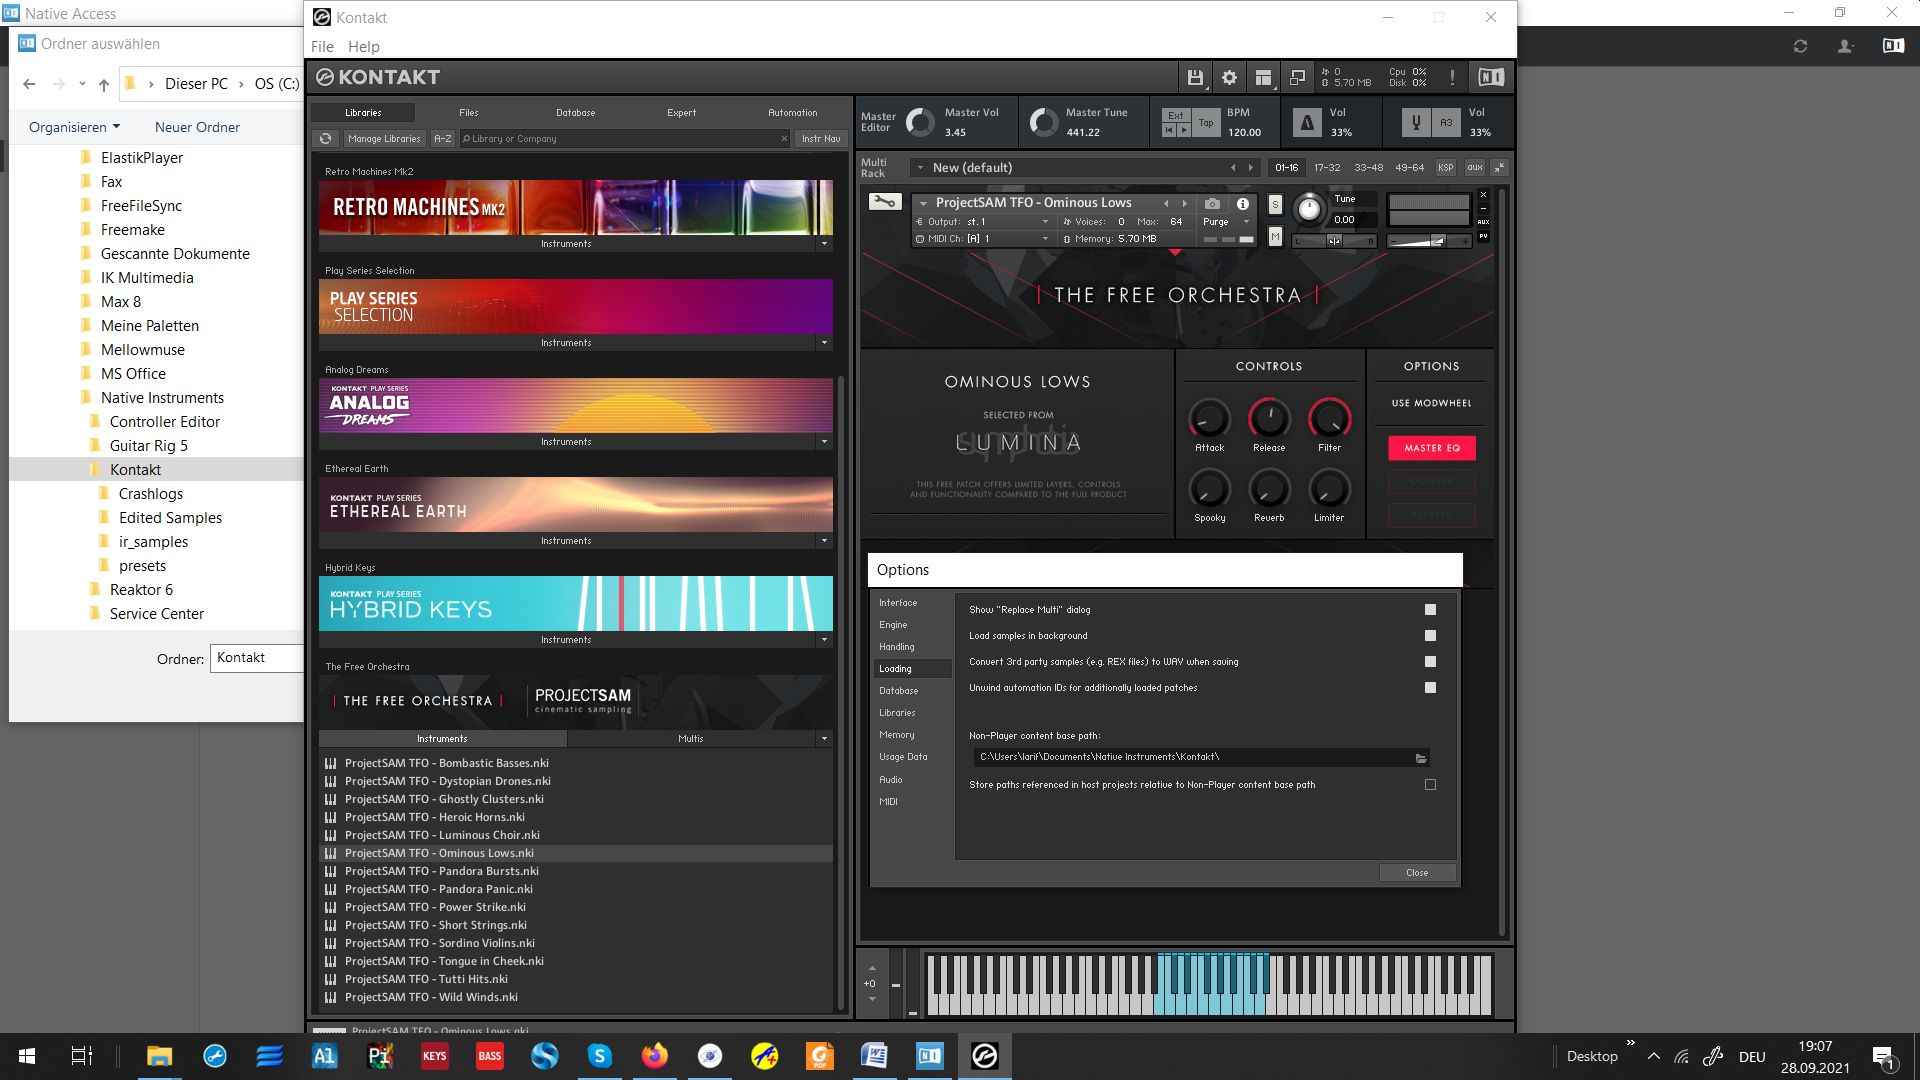Screen dimensions: 1920x1080
Task: Close the Options dialog with Close button
Action: (x=1417, y=873)
